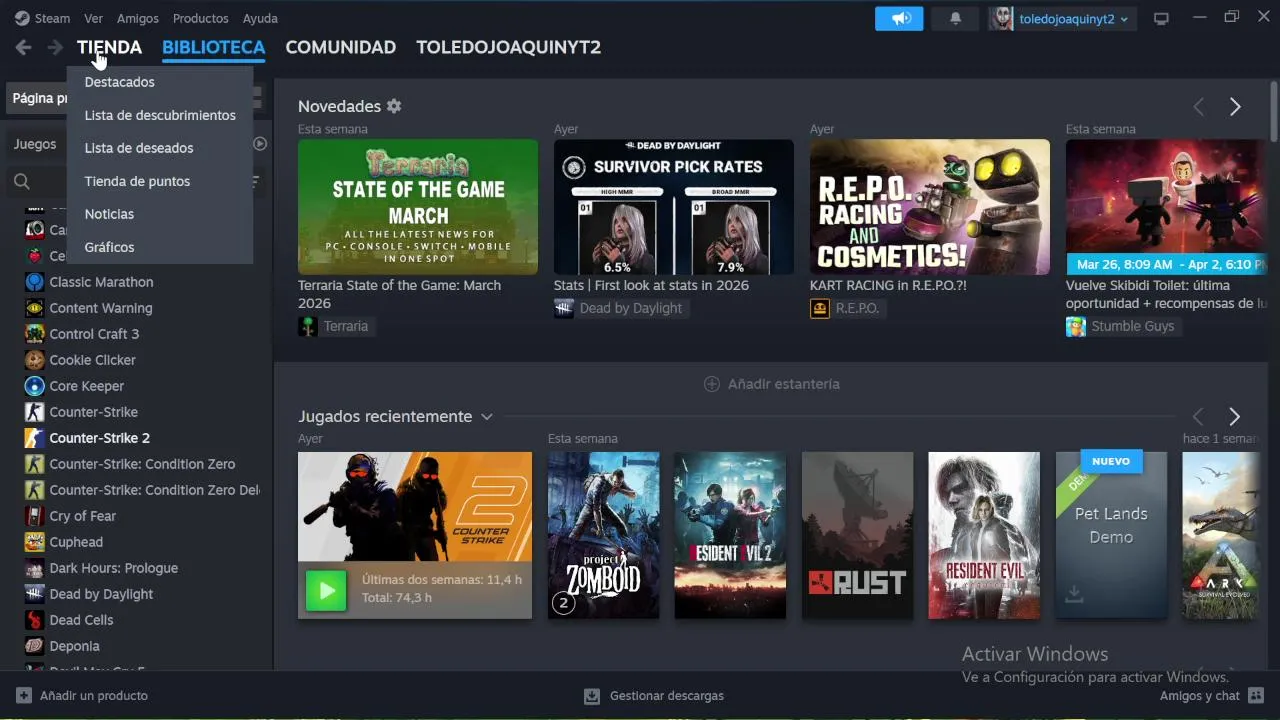Click the back navigation arrow
Screen dimensions: 1280x720
(23, 47)
